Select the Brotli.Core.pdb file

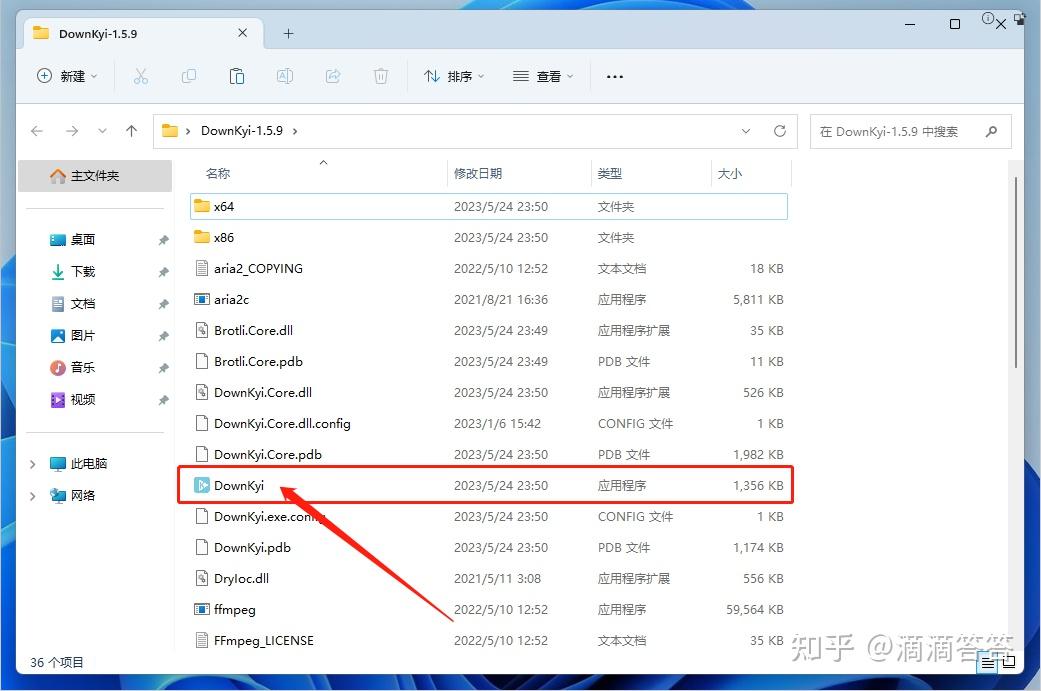click(x=489, y=362)
